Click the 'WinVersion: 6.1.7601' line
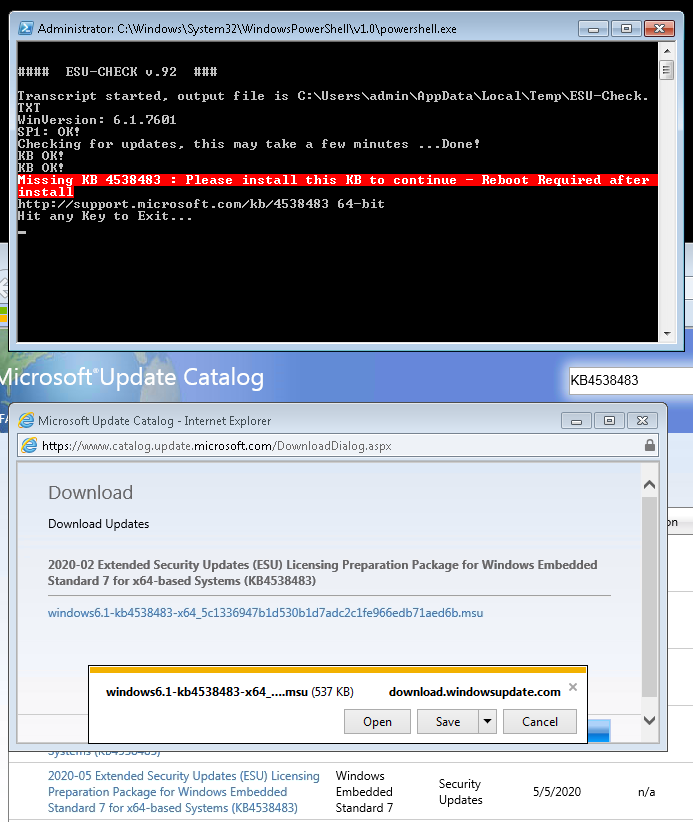This screenshot has height=822, width=693. (x=97, y=120)
